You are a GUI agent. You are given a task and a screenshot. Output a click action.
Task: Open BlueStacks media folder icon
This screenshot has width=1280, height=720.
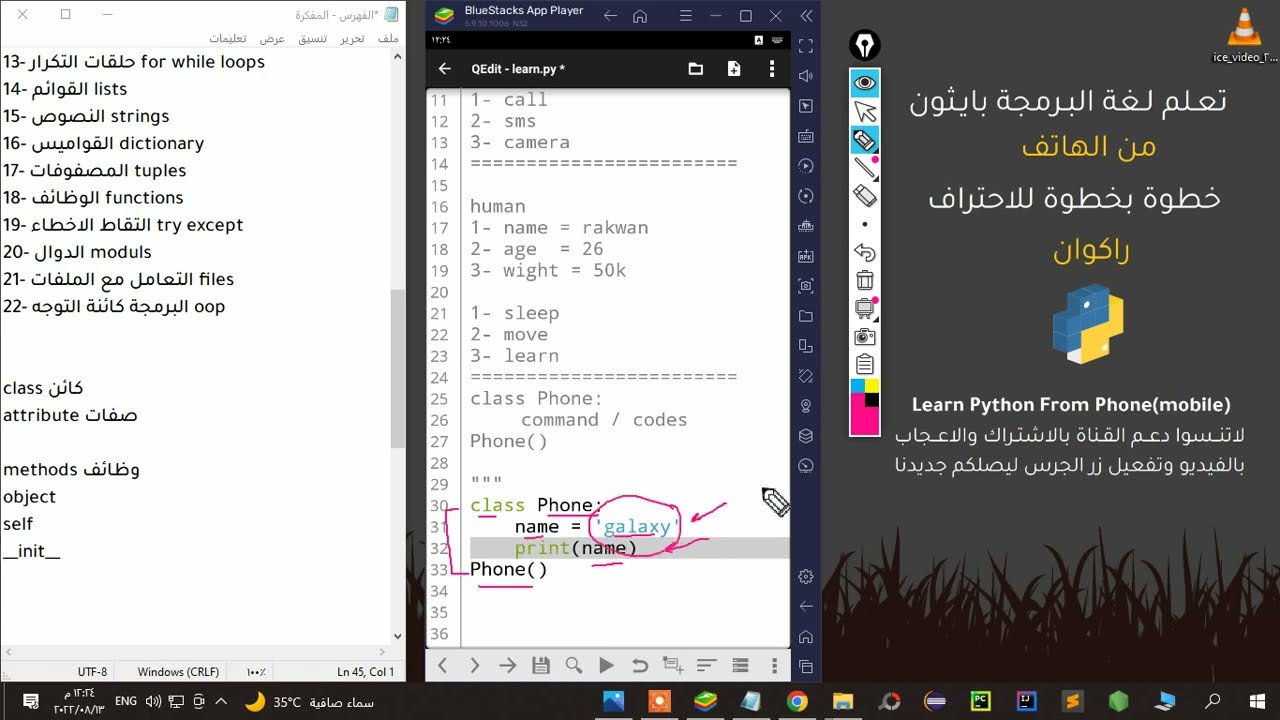[x=806, y=316]
